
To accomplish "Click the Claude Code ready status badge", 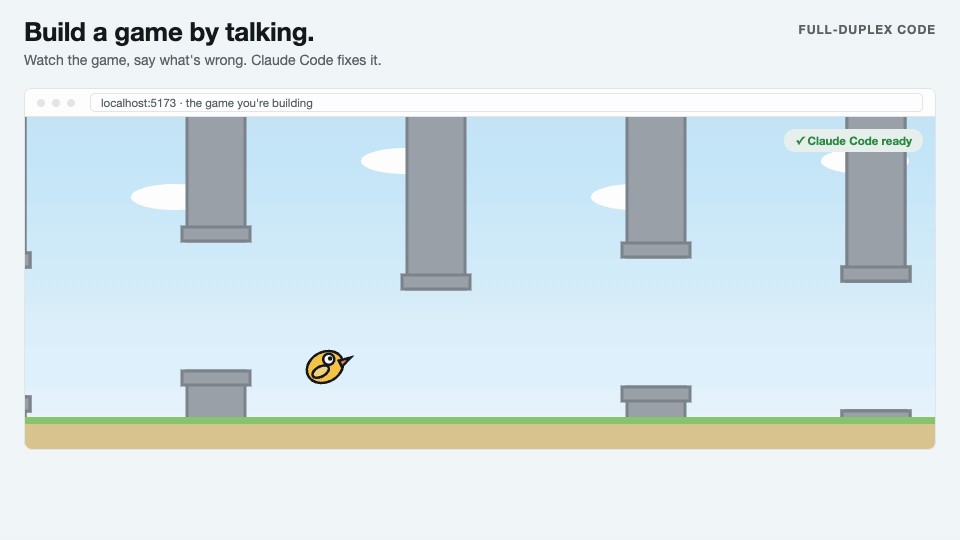I will tap(853, 141).
